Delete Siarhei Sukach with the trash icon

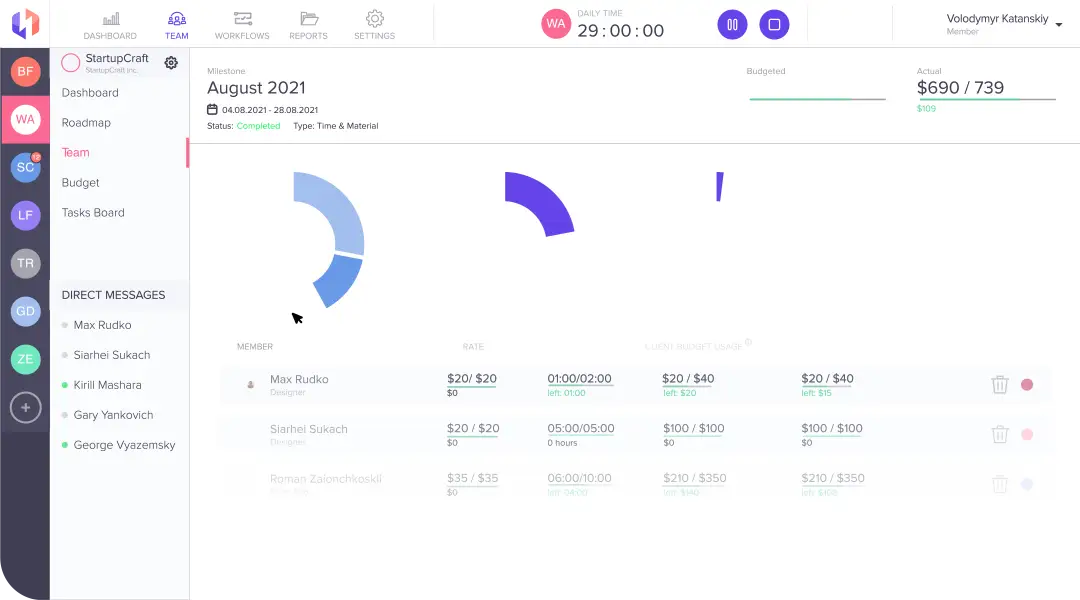(1000, 434)
